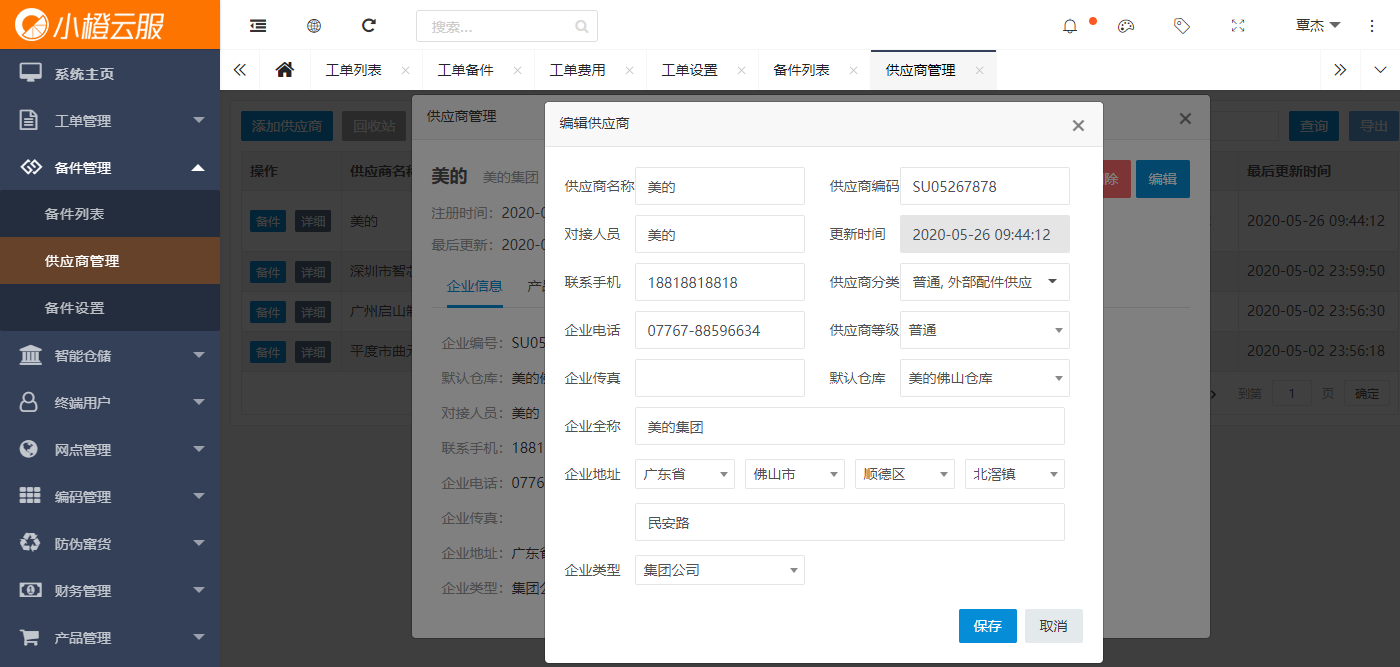Close the 编辑供应商 dialog
Image resolution: width=1400 pixels, height=667 pixels.
pos(1078,126)
